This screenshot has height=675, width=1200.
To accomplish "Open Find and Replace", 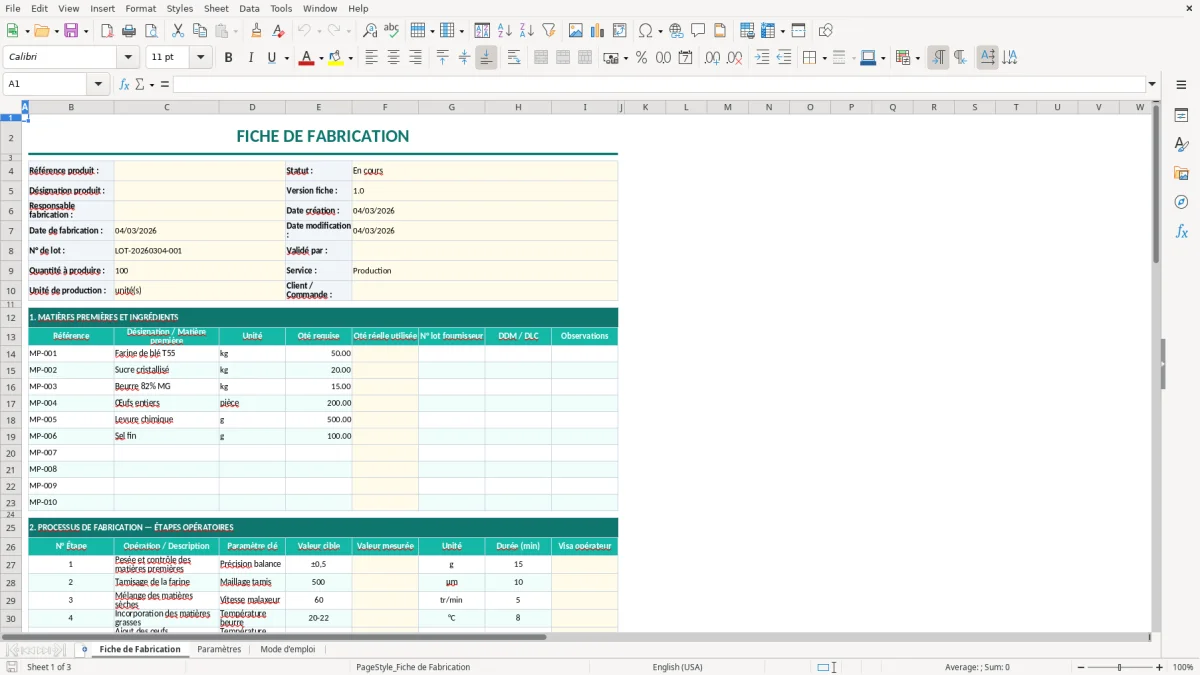I will 370,31.
